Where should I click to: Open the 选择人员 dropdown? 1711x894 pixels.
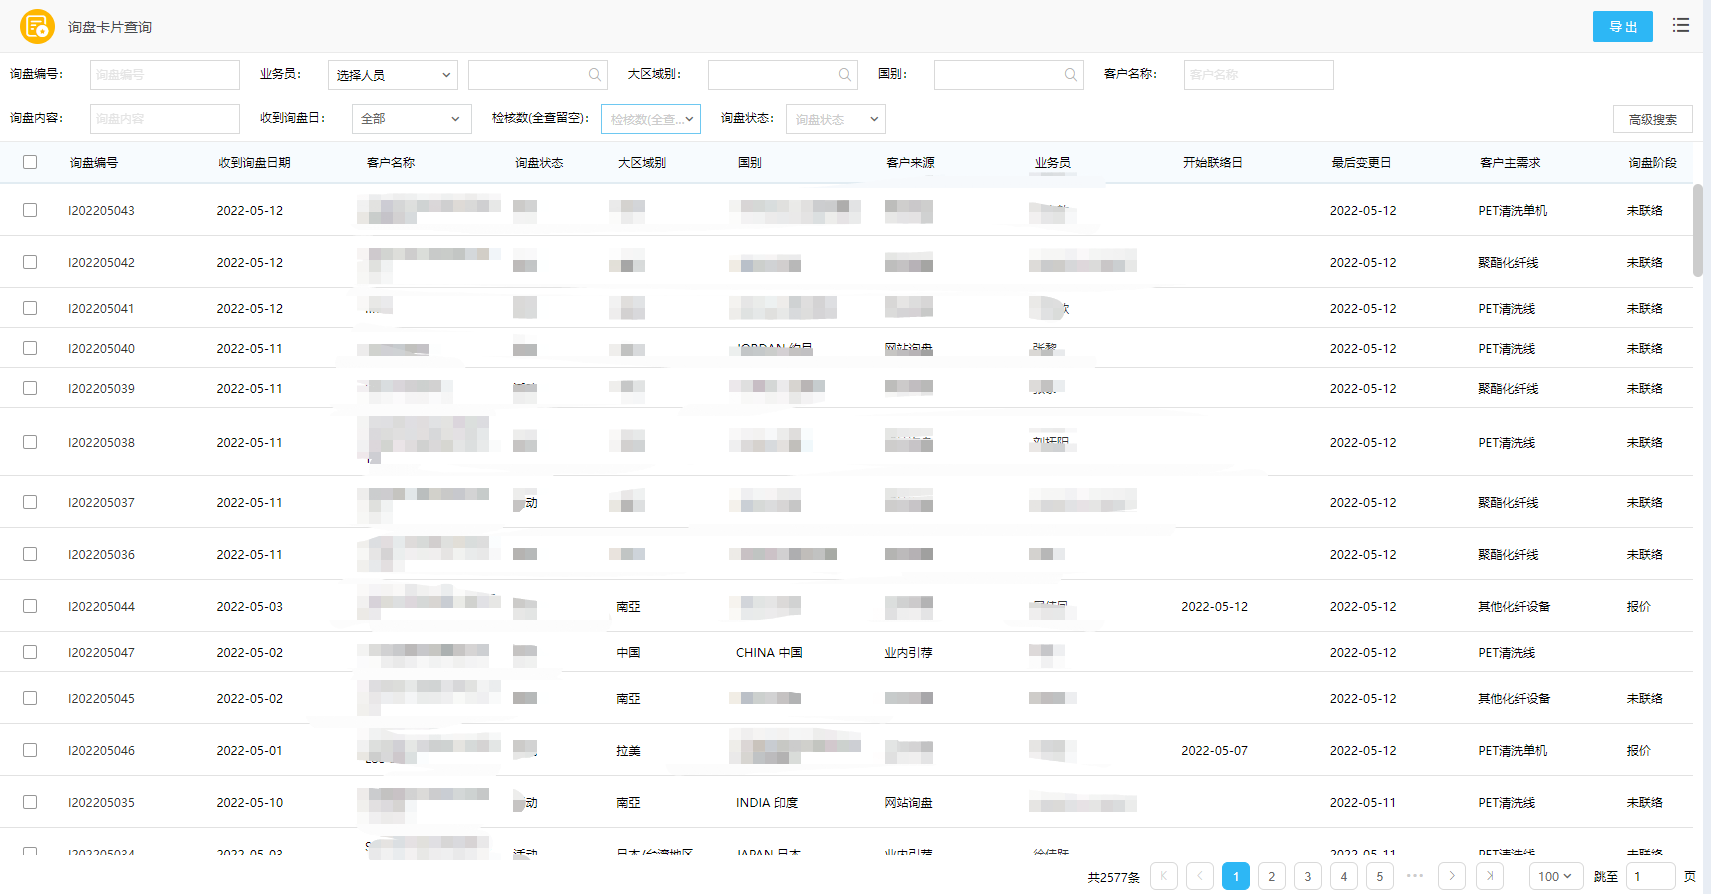(x=393, y=75)
